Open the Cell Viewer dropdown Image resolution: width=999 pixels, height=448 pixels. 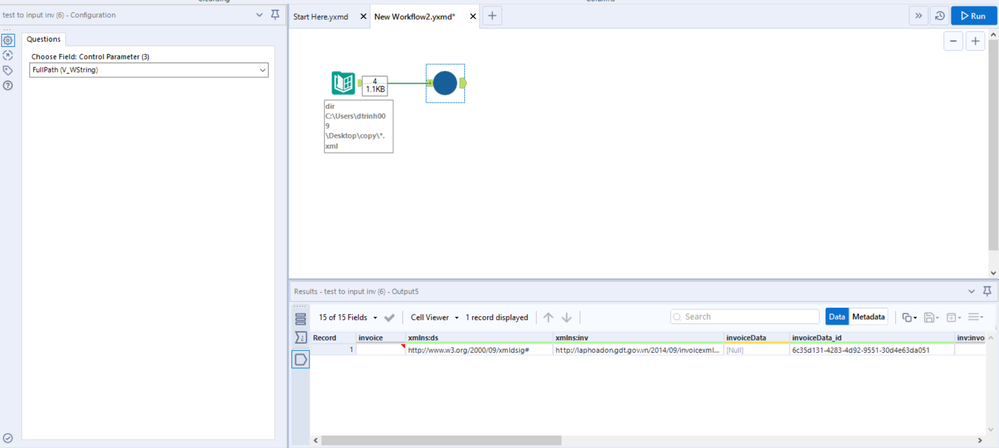435,317
